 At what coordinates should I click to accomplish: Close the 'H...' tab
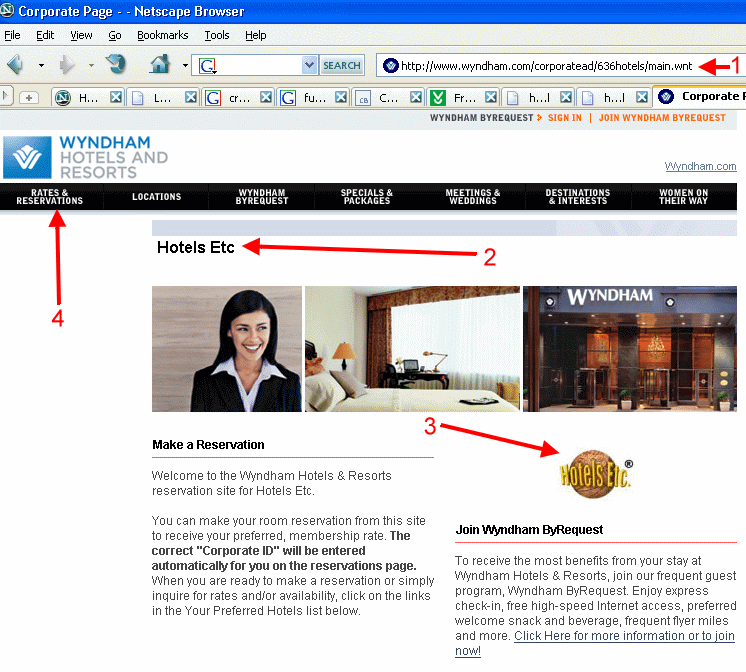click(116, 97)
